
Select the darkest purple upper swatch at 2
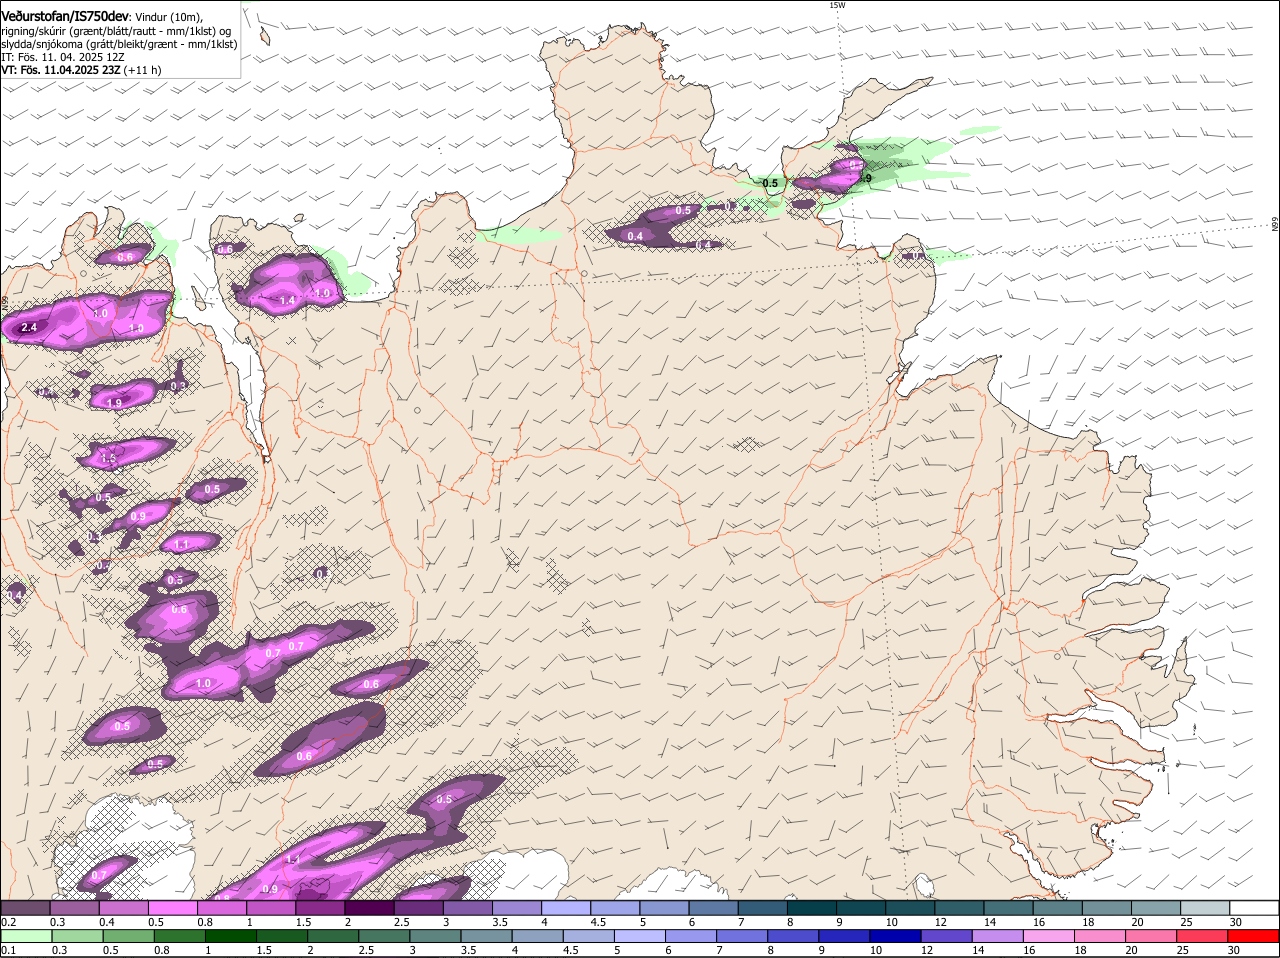(369, 908)
